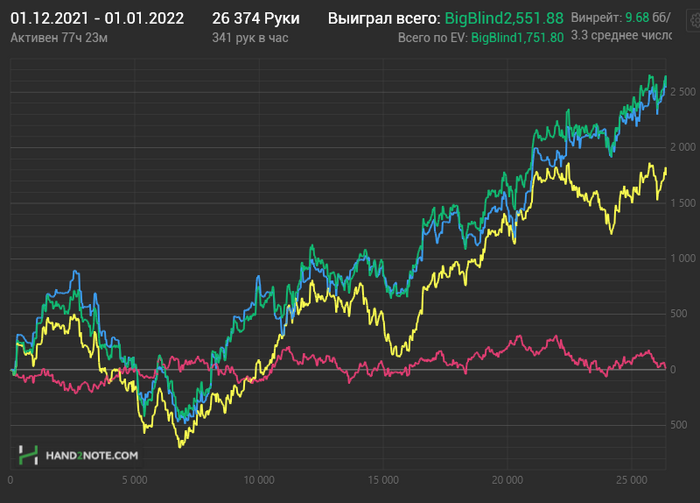
Task: Click the x-axis label 10 000
Action: pos(259,480)
